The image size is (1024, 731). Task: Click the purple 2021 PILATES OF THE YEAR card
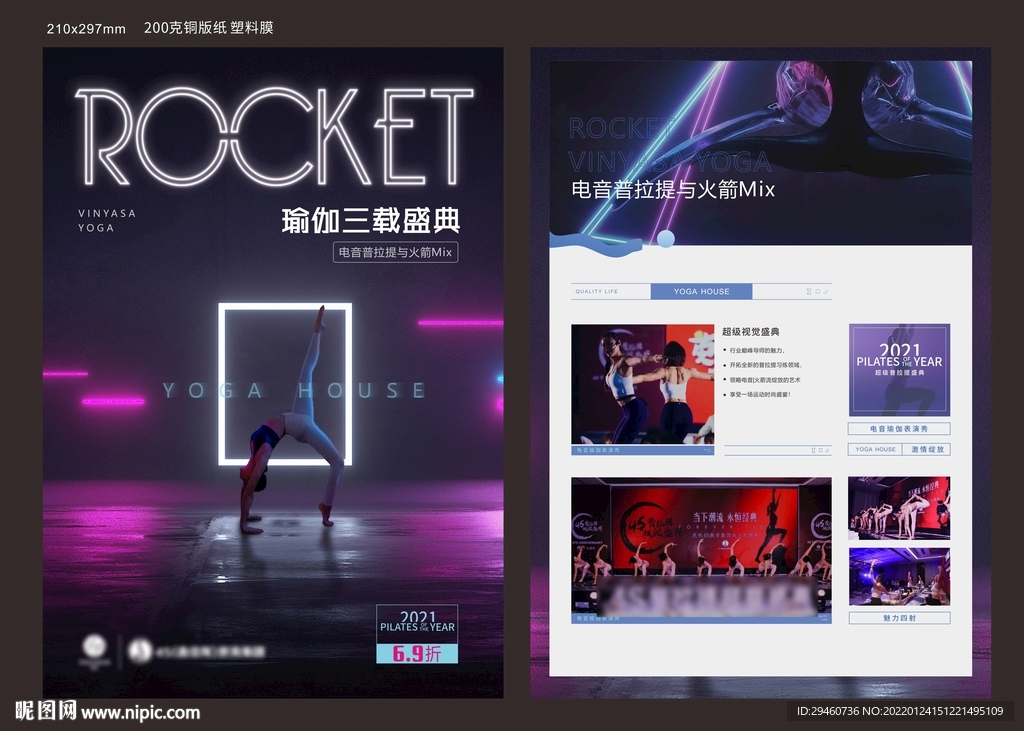pyautogui.click(x=899, y=370)
